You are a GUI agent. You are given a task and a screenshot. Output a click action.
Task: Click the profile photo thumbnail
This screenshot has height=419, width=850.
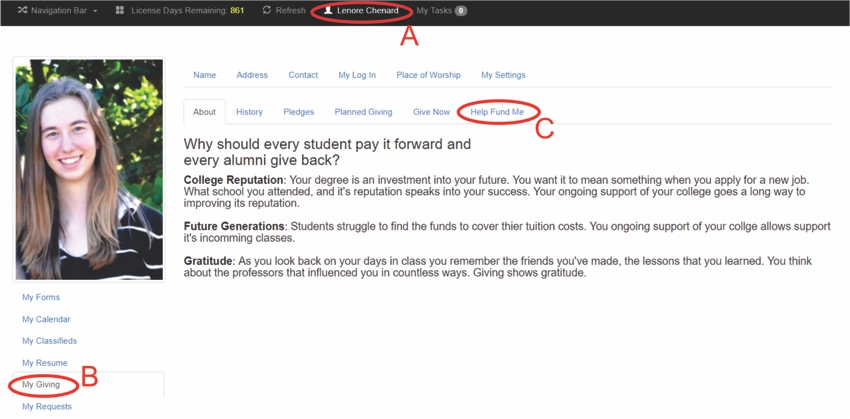pyautogui.click(x=89, y=169)
